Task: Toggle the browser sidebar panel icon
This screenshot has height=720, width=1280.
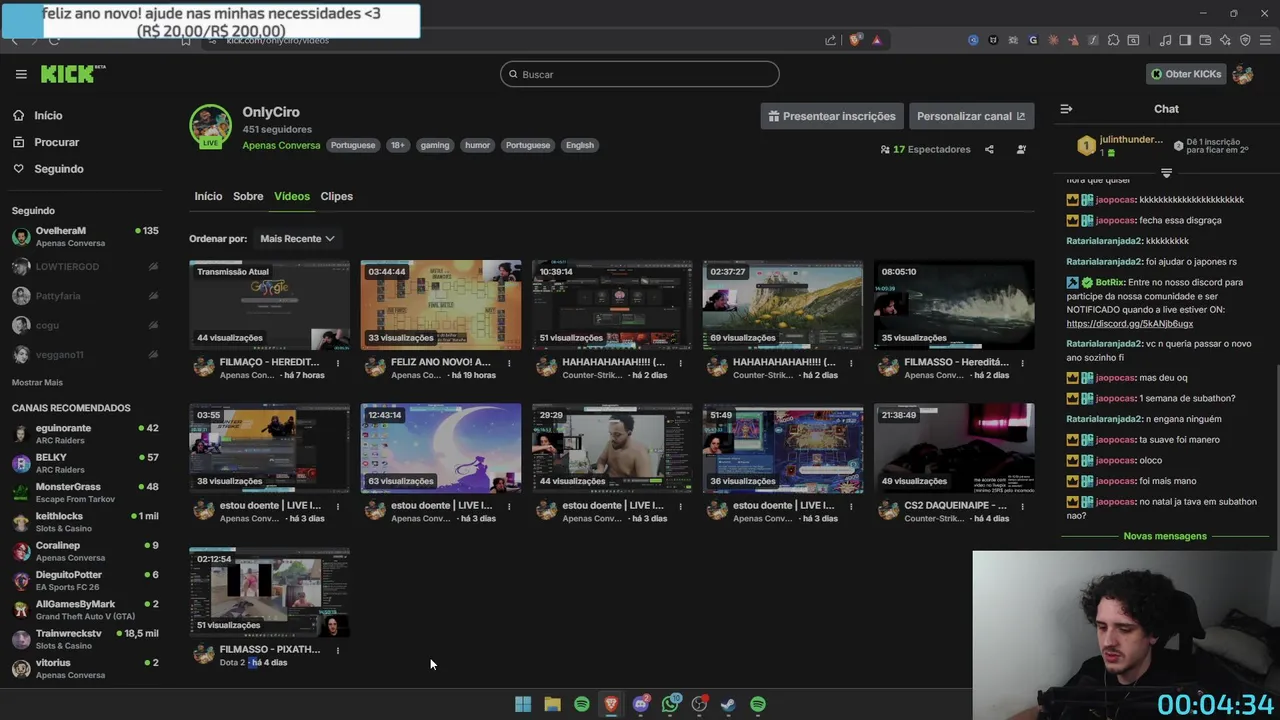Action: pos(1185,40)
